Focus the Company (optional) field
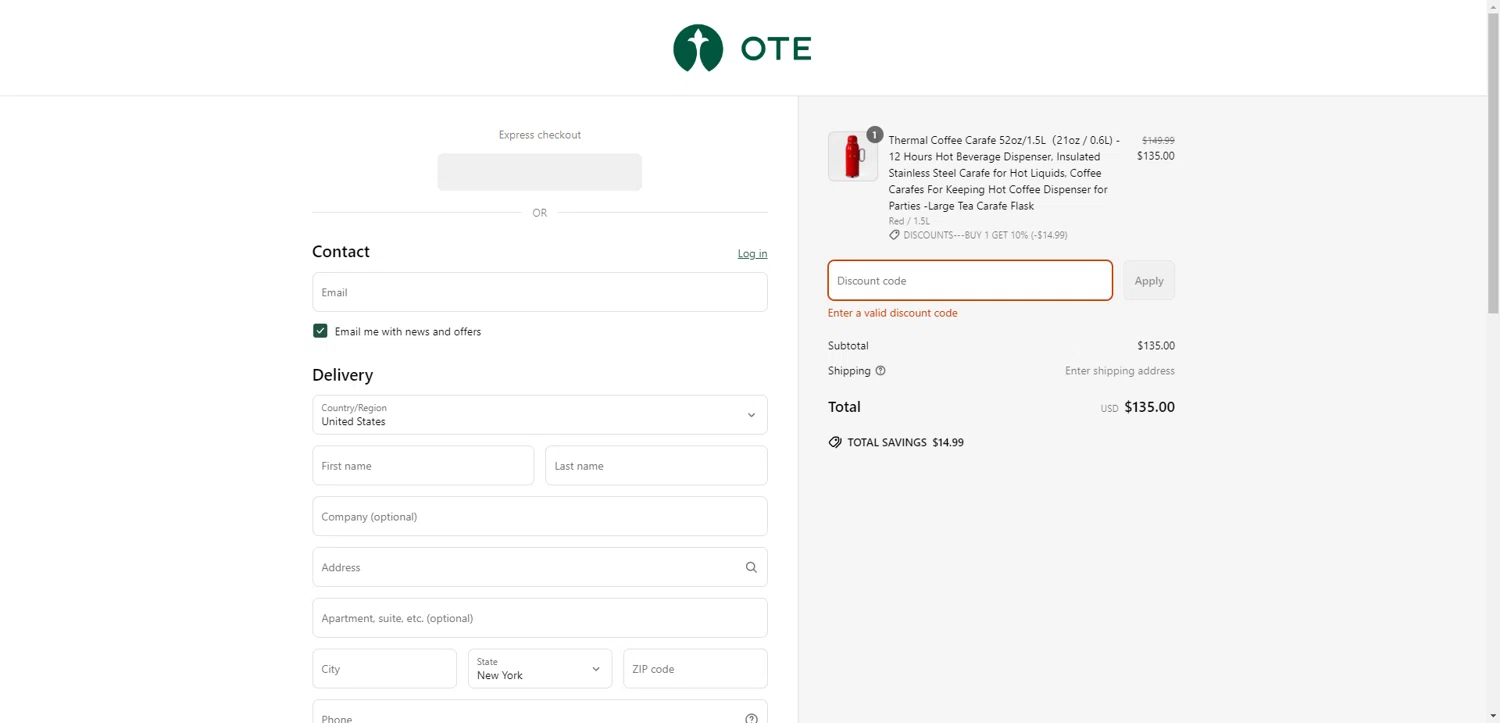This screenshot has width=1500, height=723. [540, 516]
